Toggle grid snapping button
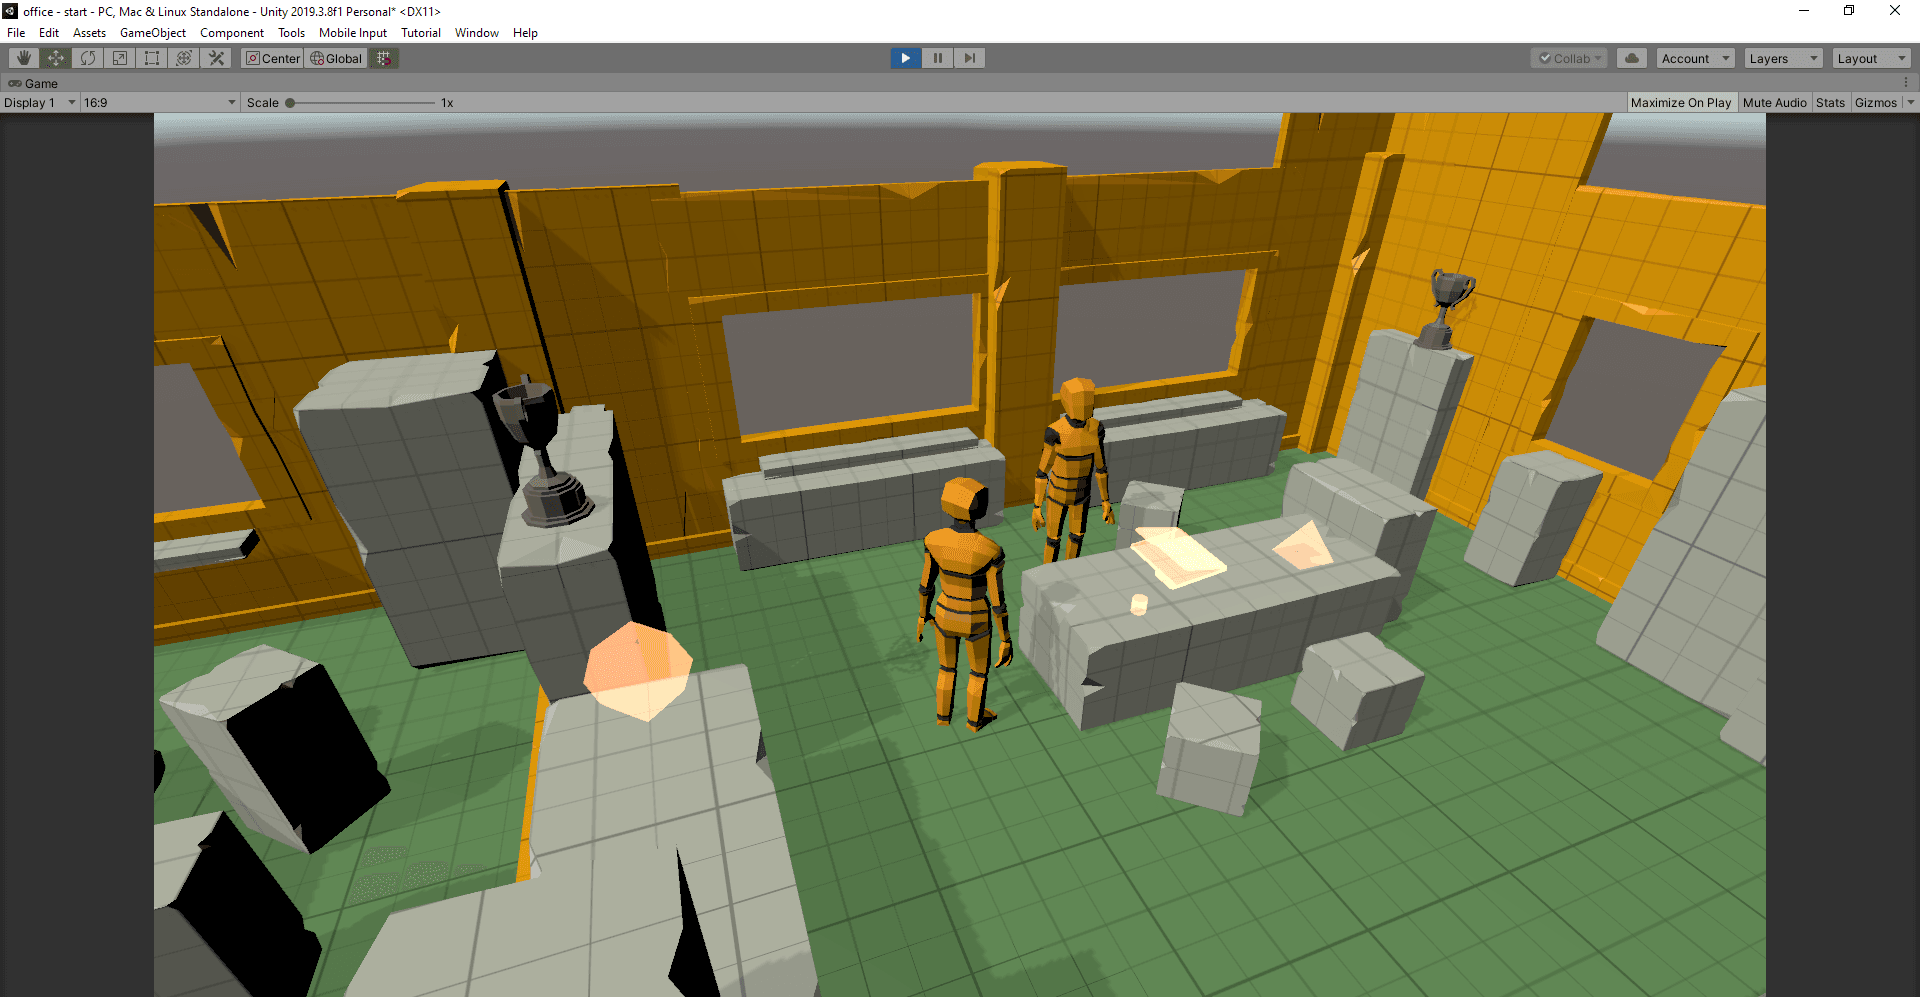This screenshot has width=1920, height=997. 384,58
